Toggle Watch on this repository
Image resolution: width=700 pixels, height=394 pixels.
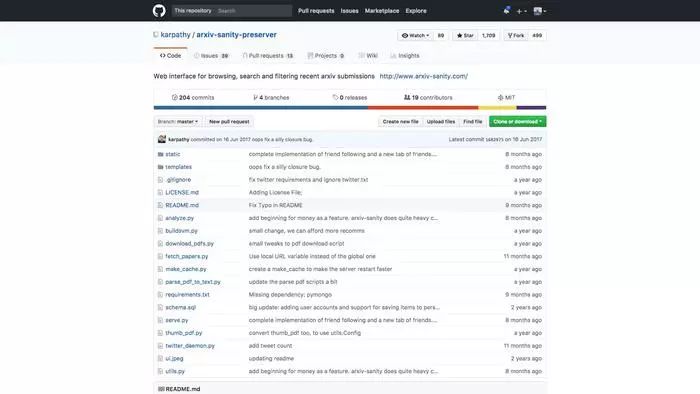[x=415, y=35]
